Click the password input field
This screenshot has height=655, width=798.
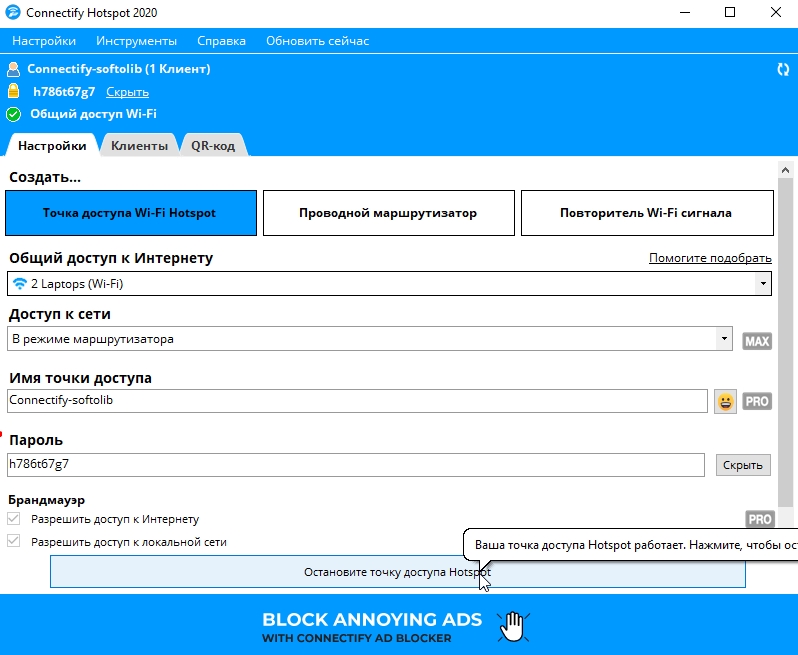click(x=356, y=465)
